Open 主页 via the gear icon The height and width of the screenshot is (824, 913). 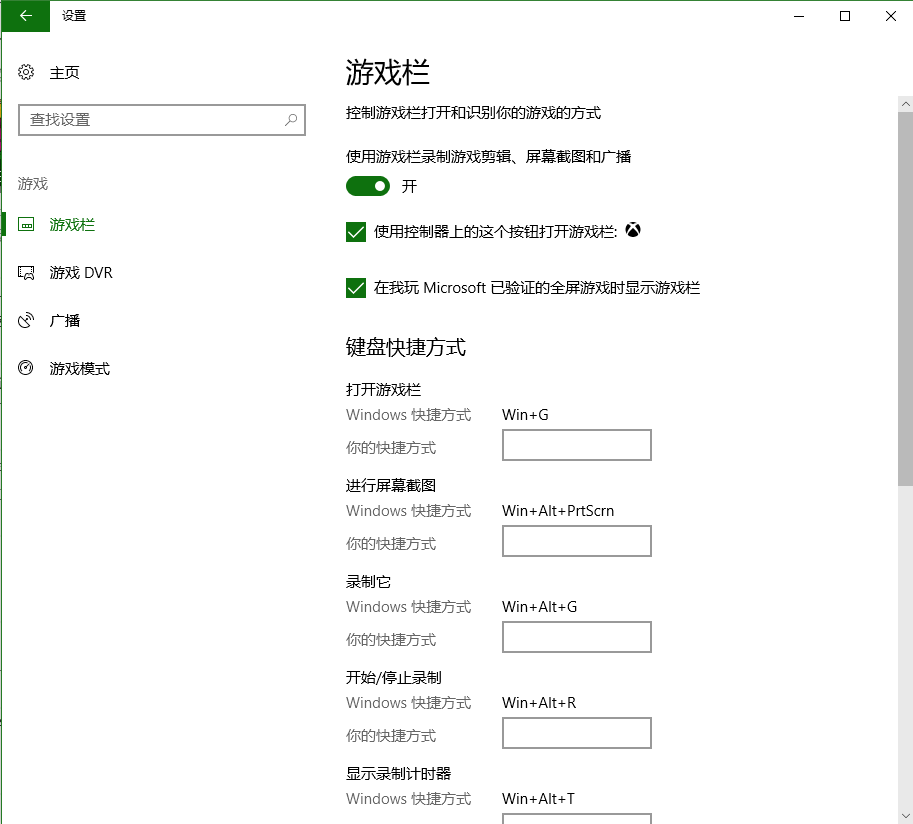click(26, 72)
